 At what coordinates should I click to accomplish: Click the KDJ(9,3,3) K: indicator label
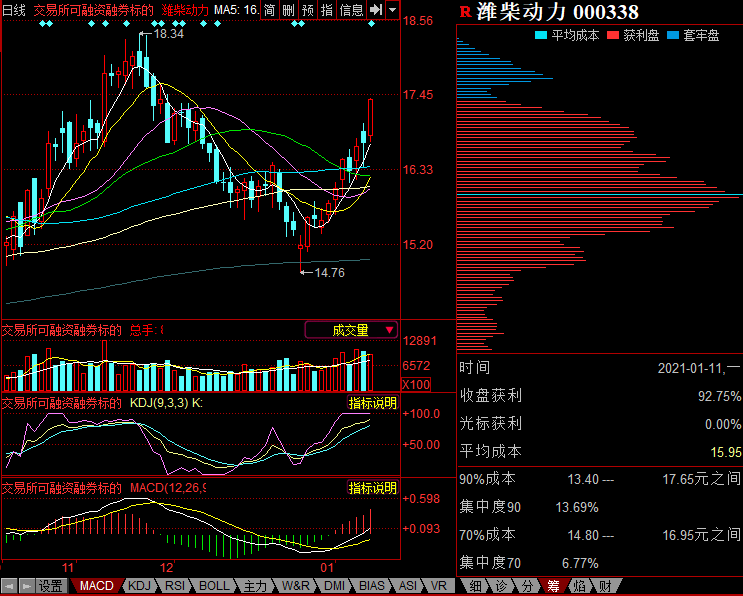(166, 403)
